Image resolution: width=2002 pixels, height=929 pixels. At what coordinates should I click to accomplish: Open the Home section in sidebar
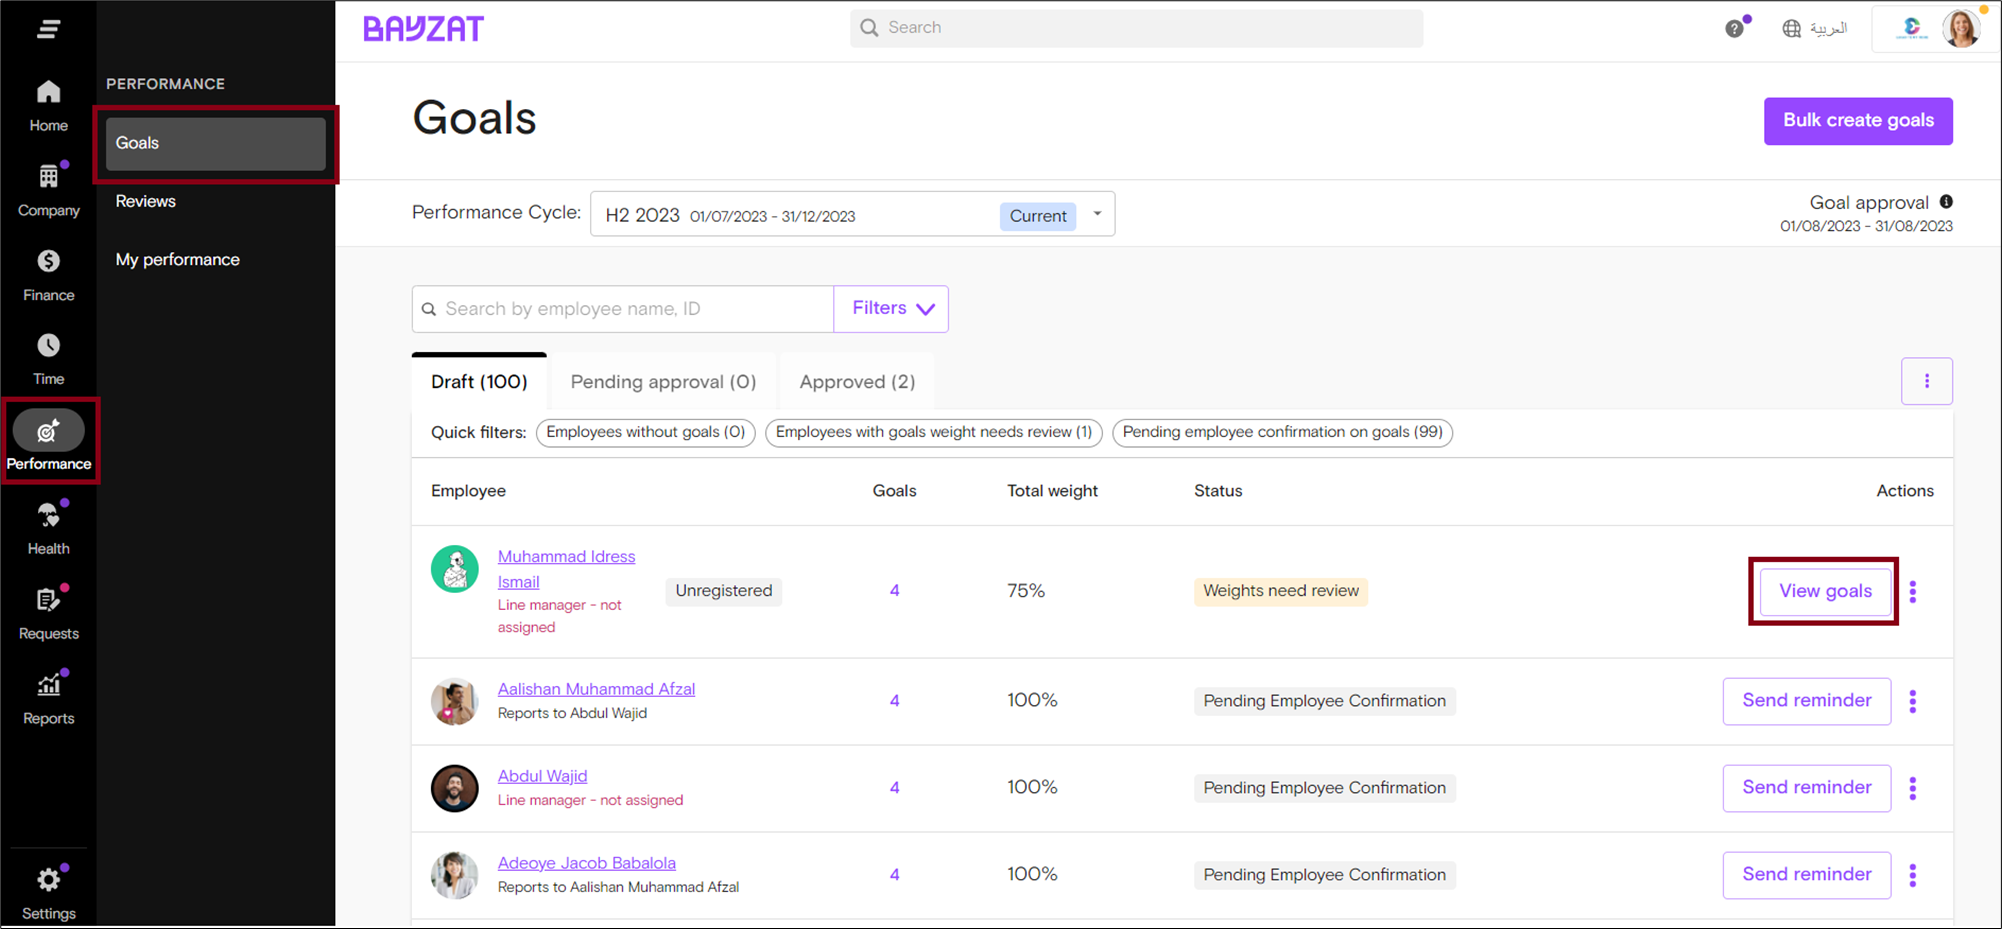click(x=48, y=105)
